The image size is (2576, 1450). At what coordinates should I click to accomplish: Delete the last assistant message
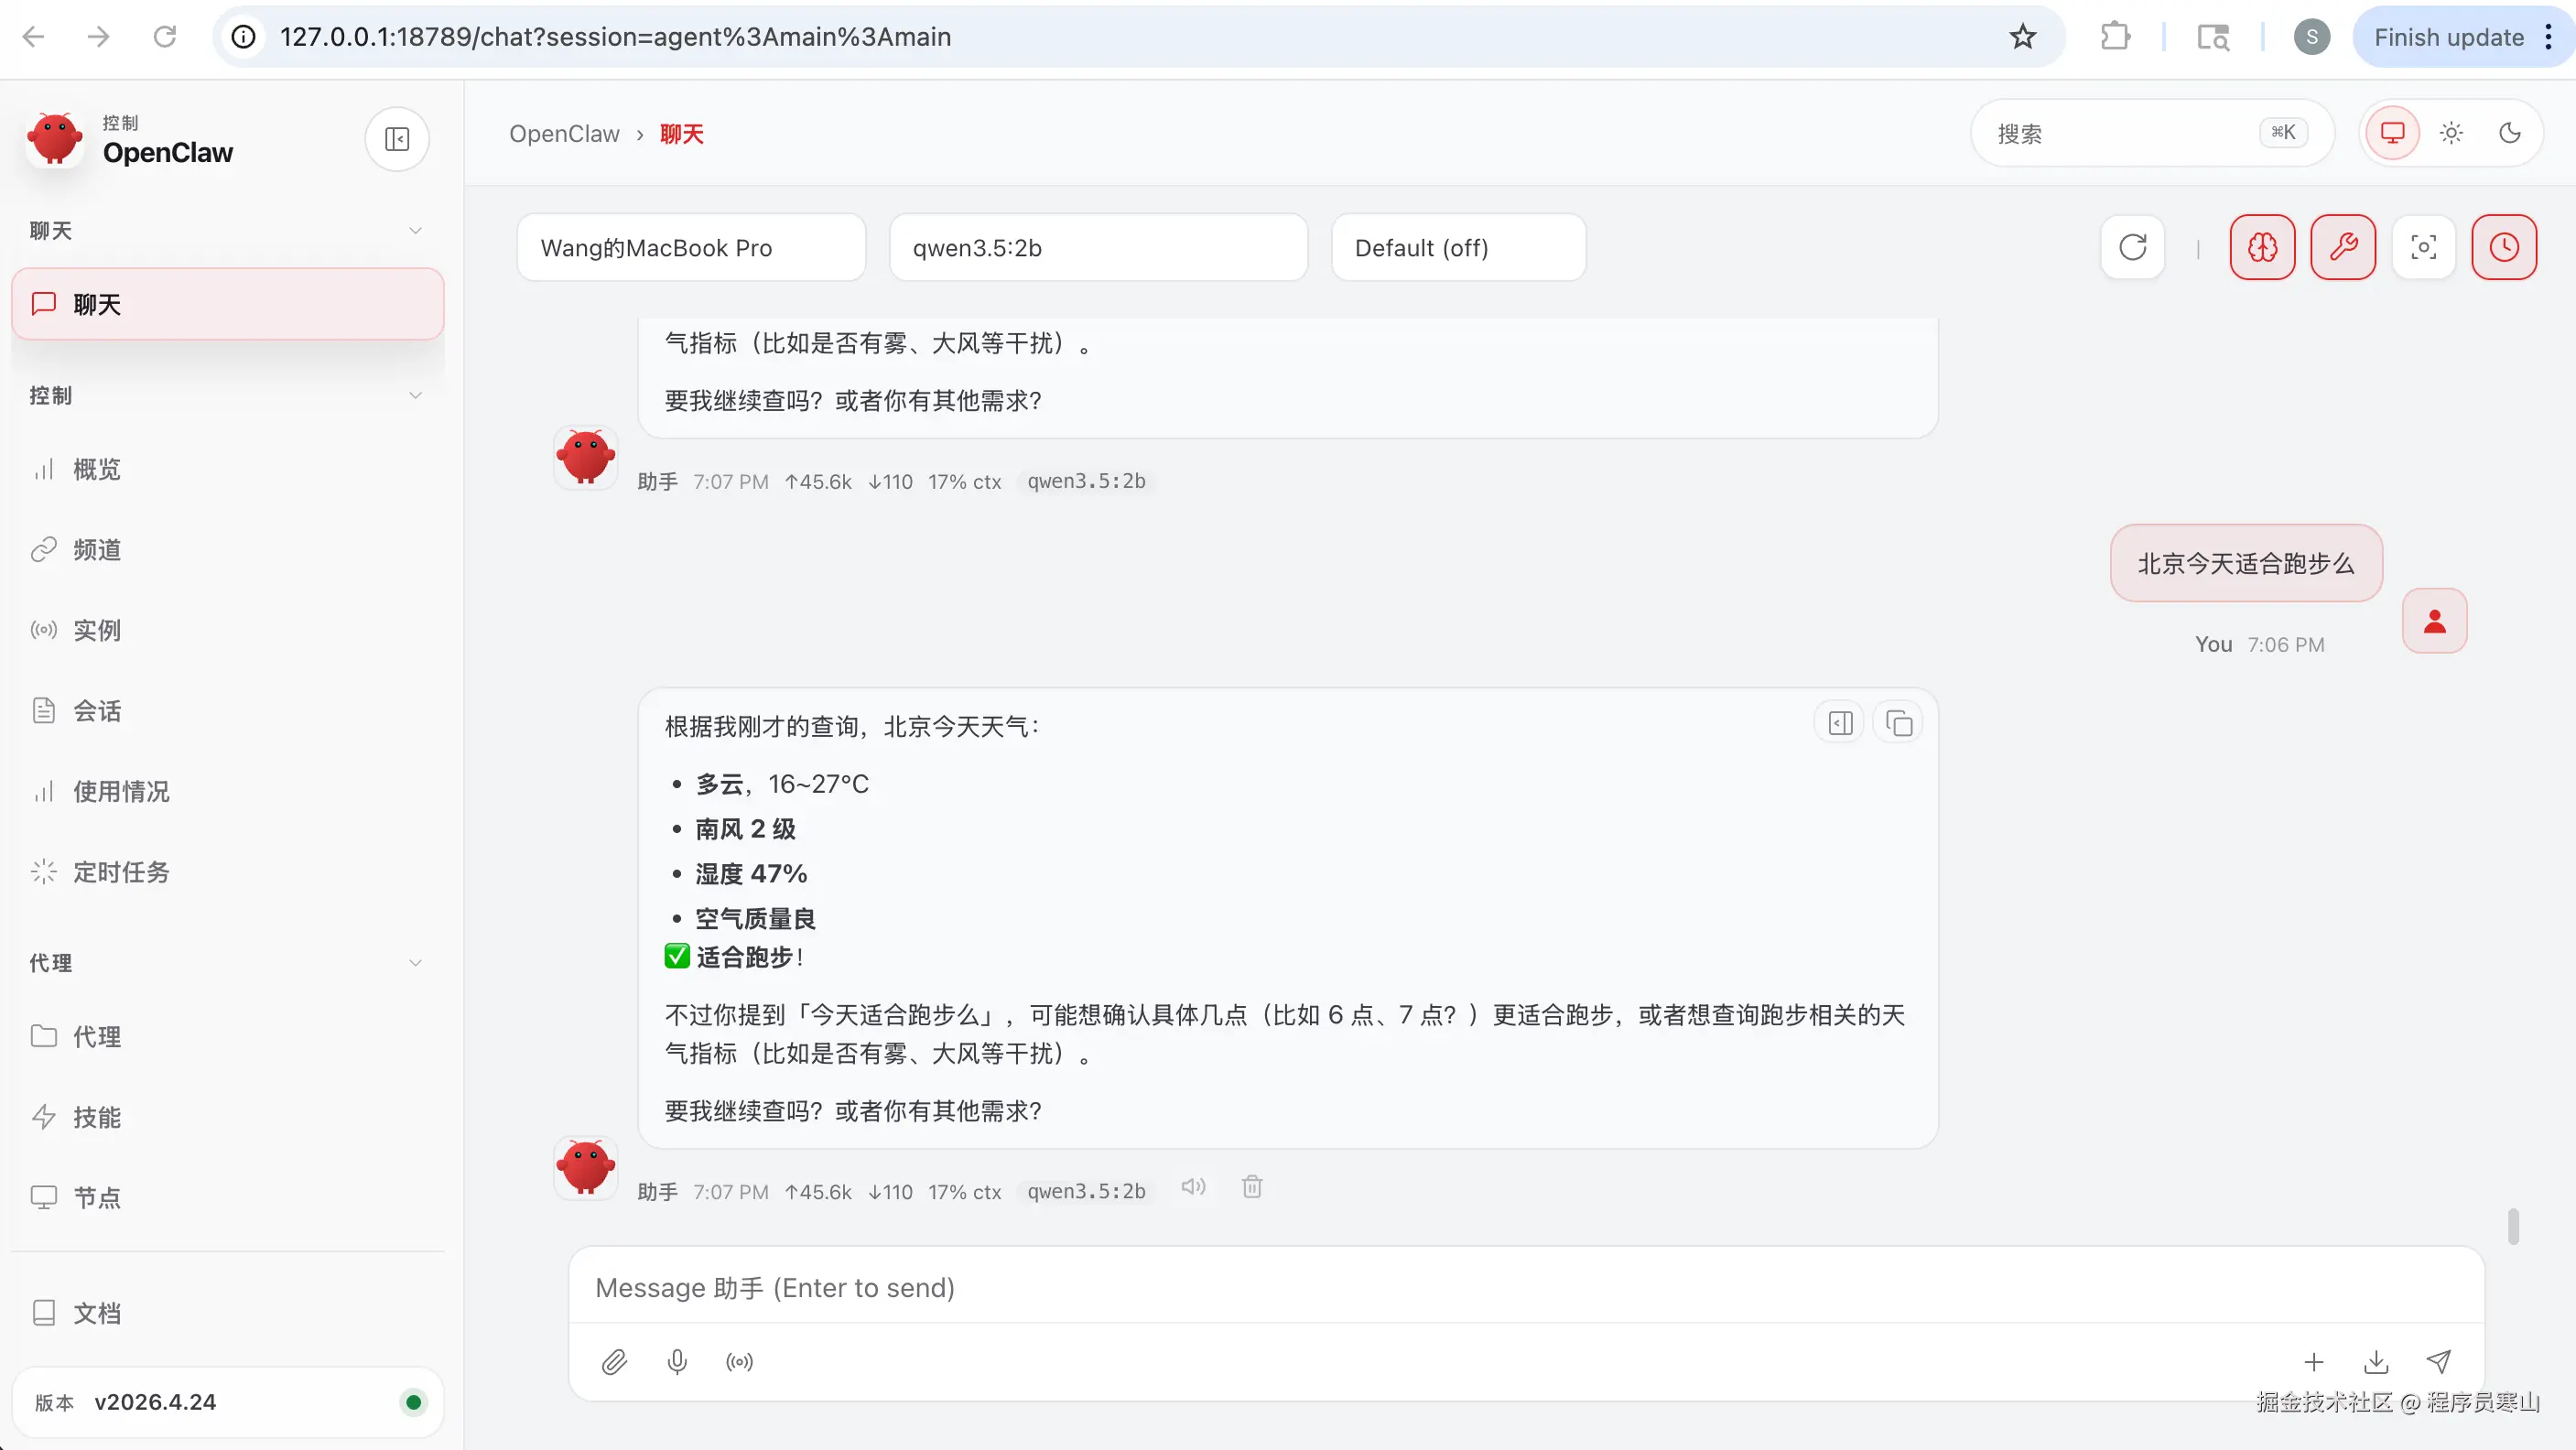(1252, 1187)
